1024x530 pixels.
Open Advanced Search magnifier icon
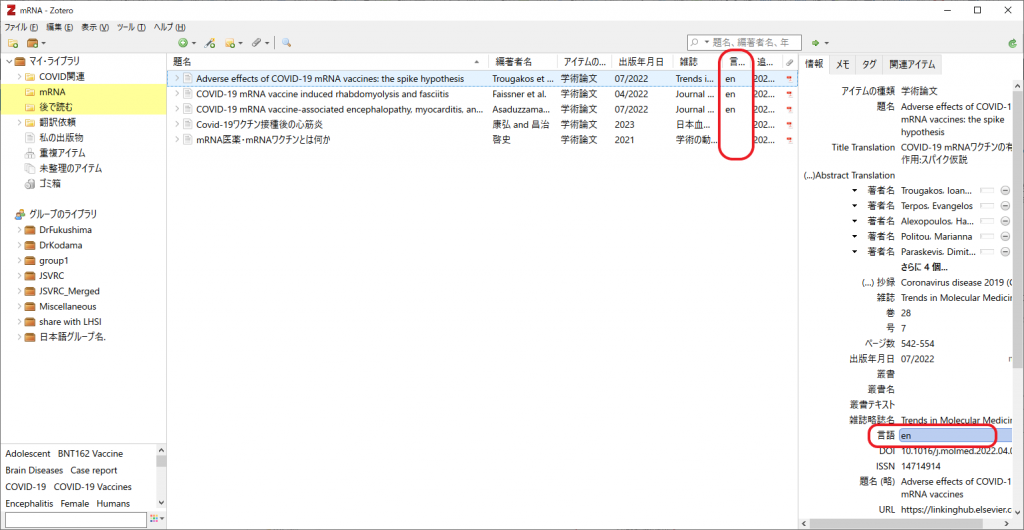click(286, 43)
